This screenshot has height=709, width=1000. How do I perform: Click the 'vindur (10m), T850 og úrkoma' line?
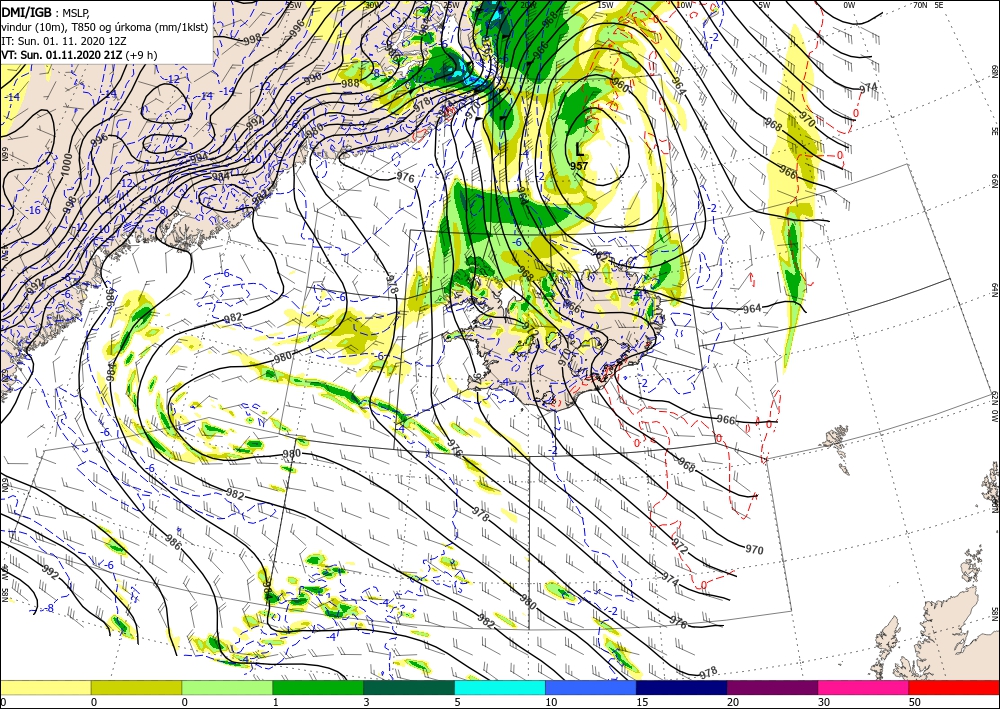coord(105,27)
